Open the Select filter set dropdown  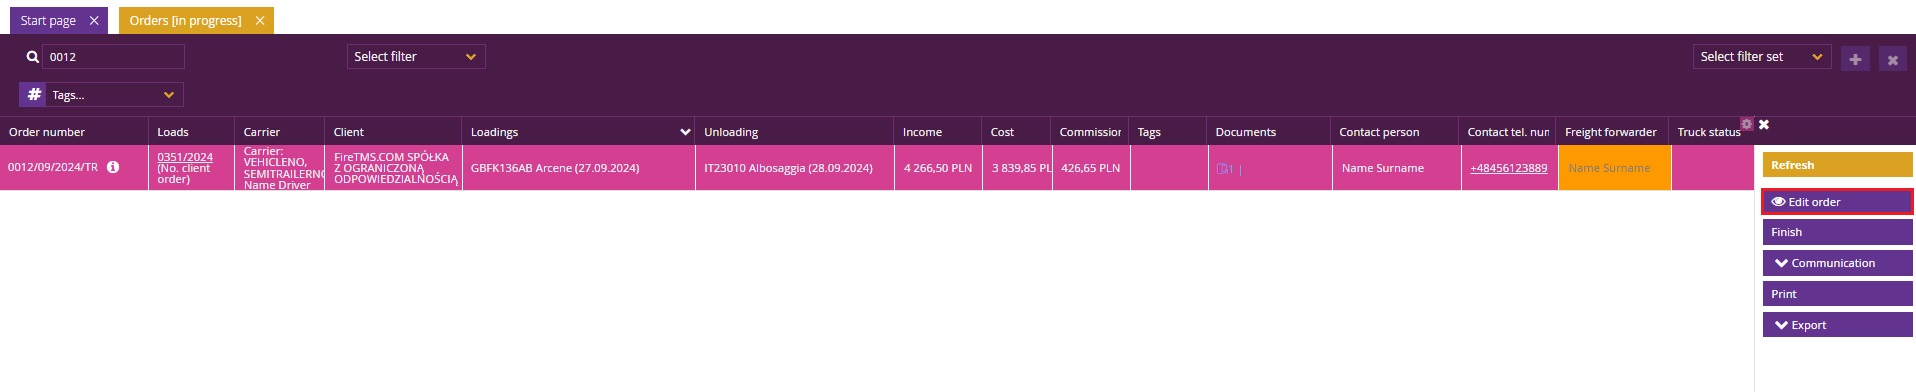tap(1762, 57)
